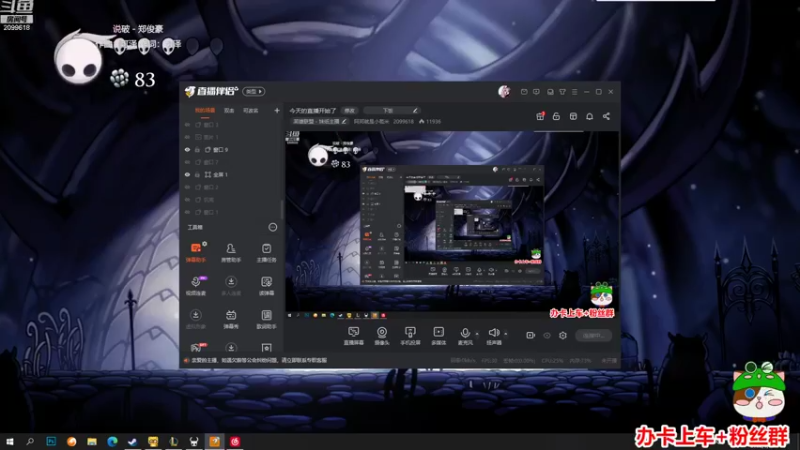Select the 窗口 9 source row
This screenshot has height=450, width=800.
pyautogui.click(x=231, y=149)
